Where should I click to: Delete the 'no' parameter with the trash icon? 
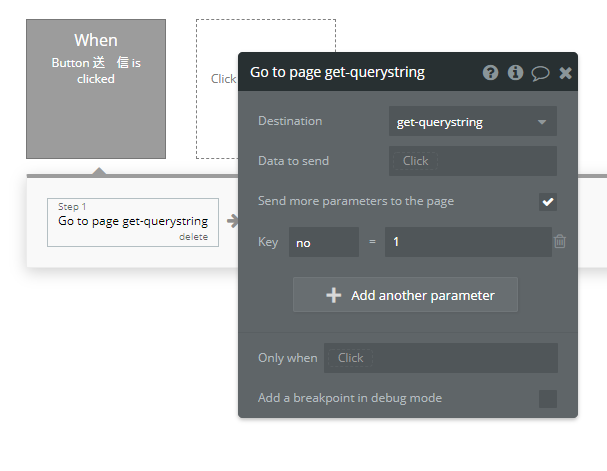pos(560,241)
